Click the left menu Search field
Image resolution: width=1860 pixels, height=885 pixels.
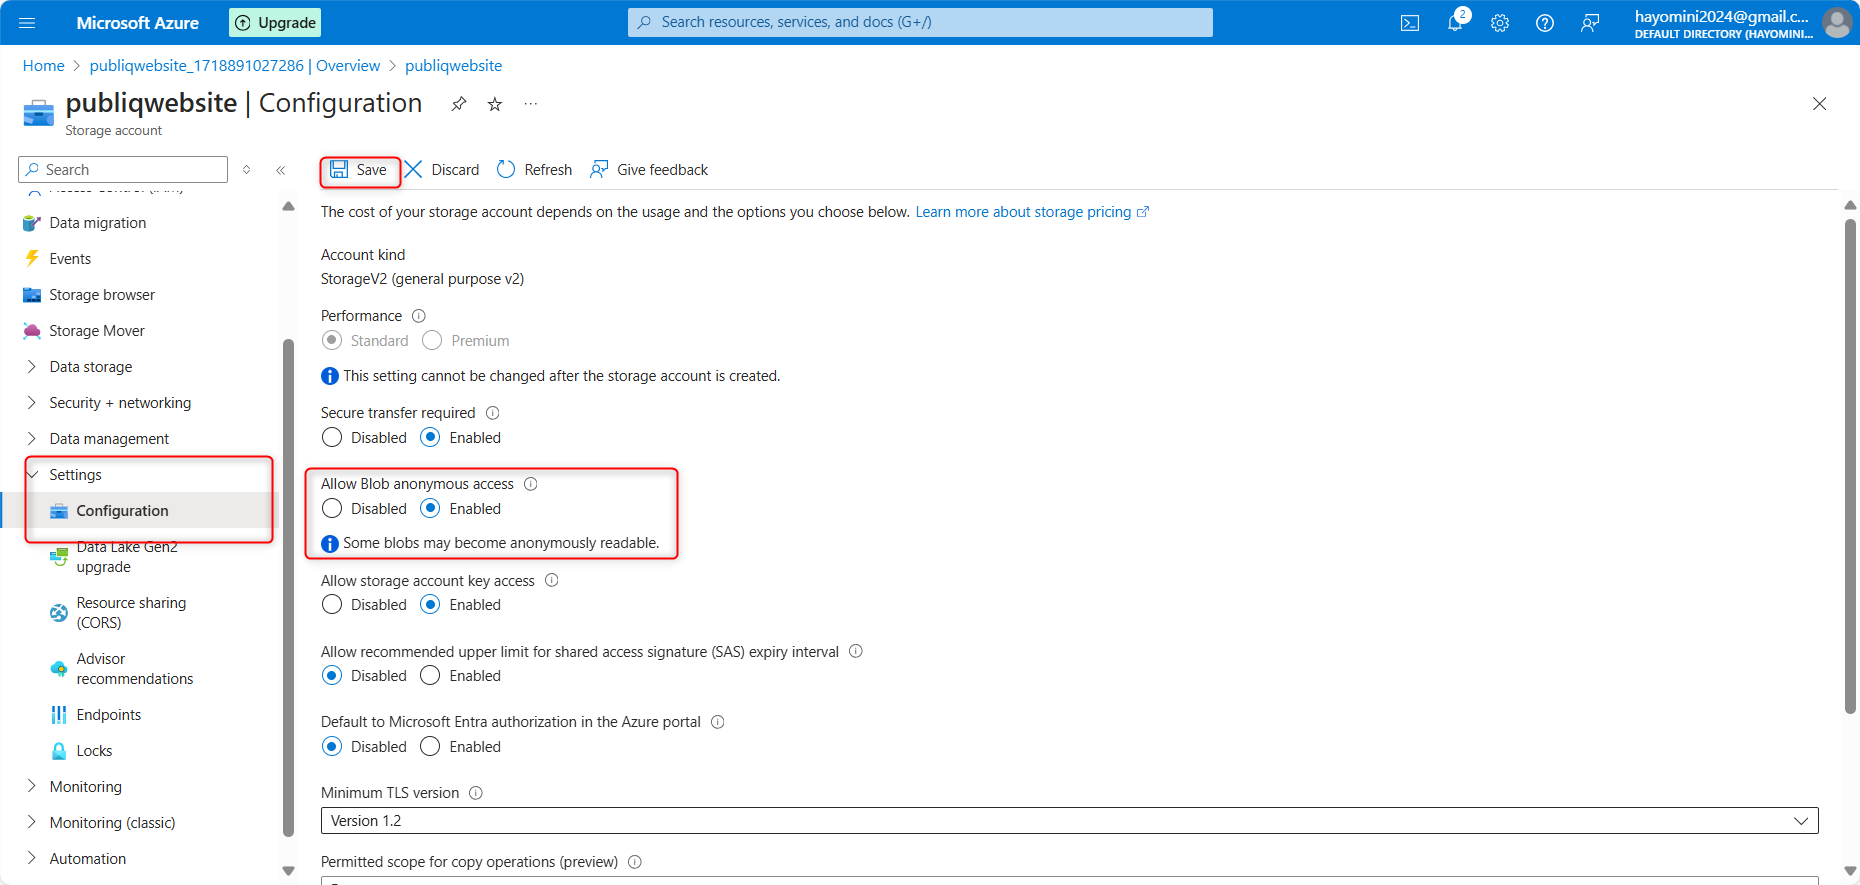[x=123, y=170]
